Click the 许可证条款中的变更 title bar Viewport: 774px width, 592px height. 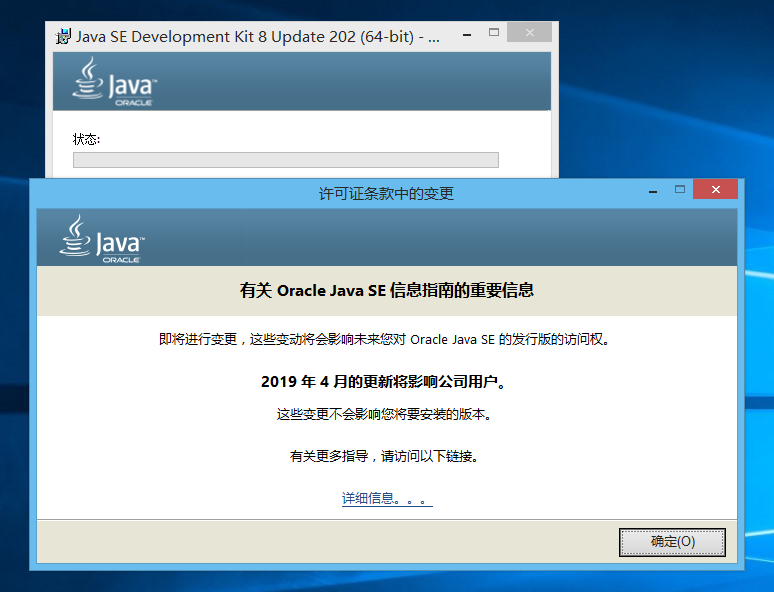tap(386, 193)
